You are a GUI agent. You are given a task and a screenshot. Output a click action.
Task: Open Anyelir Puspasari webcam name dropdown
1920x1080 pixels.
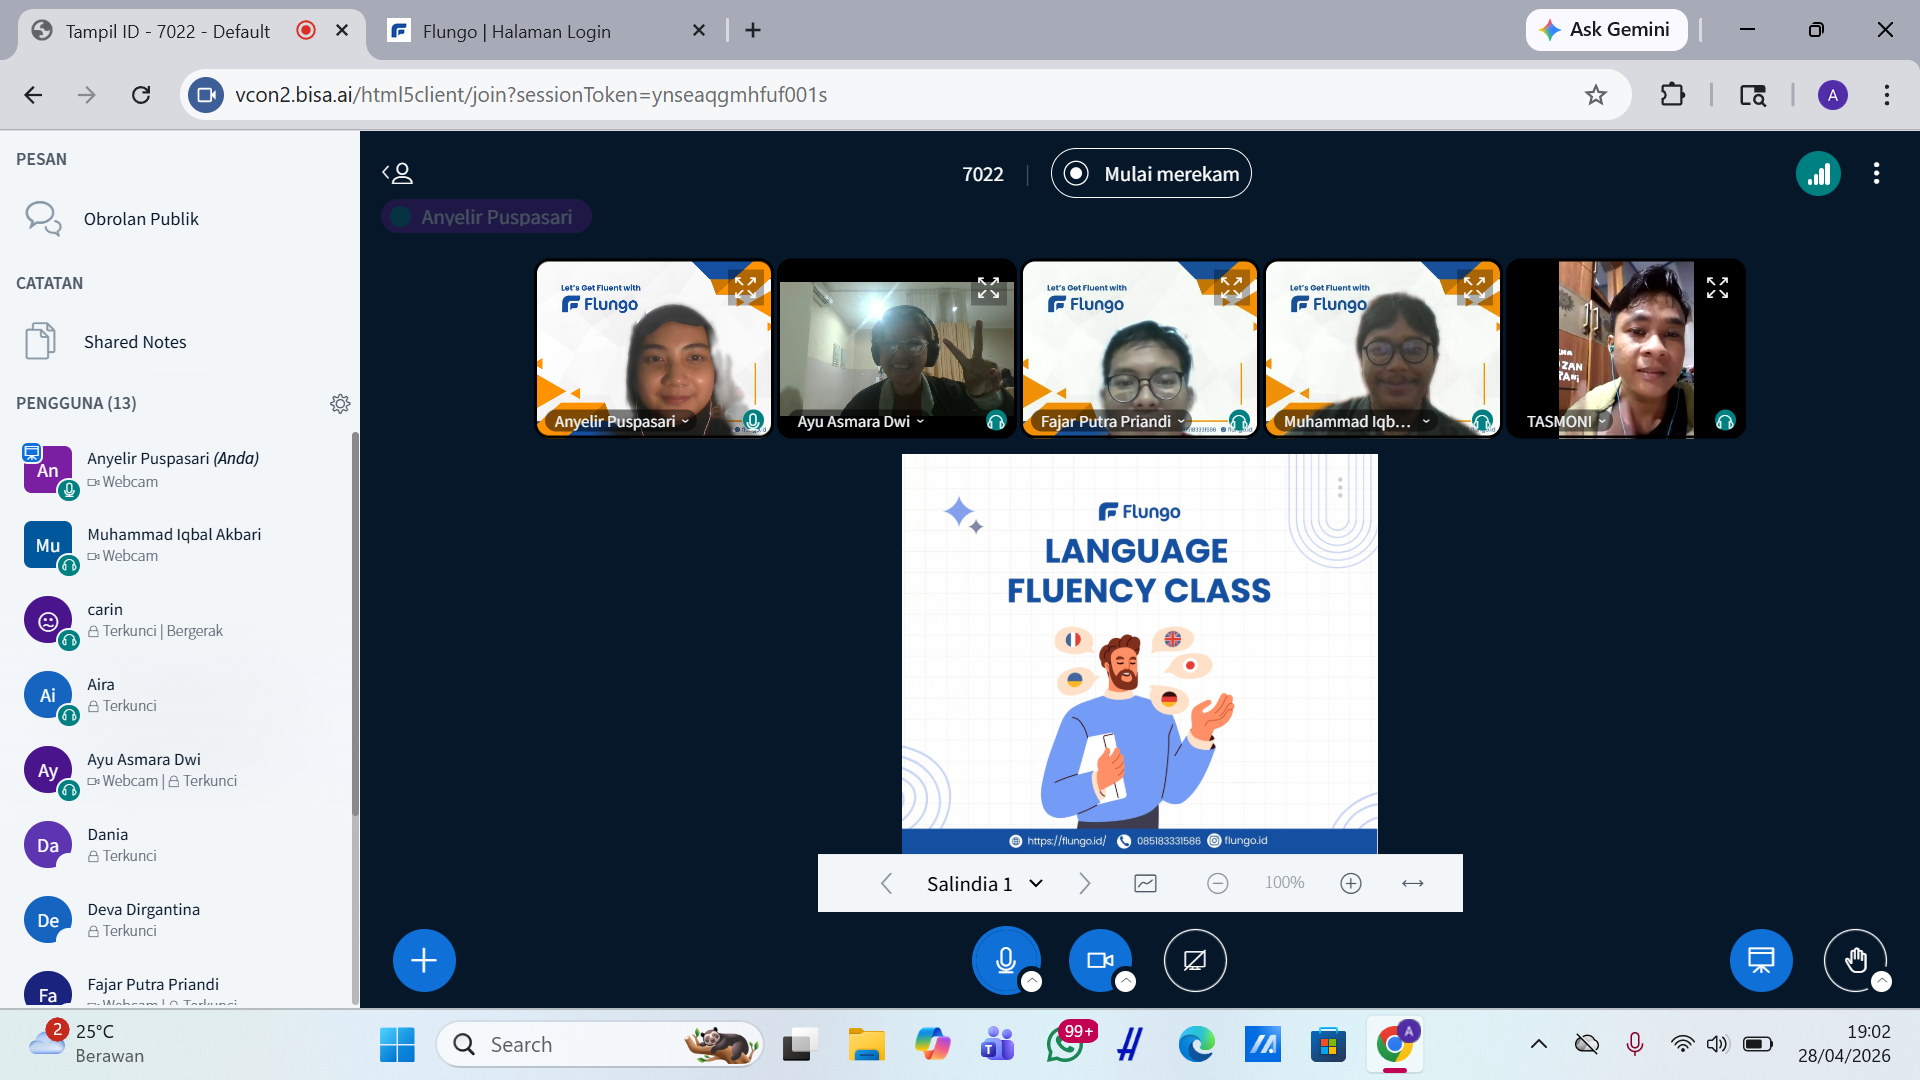(x=621, y=422)
